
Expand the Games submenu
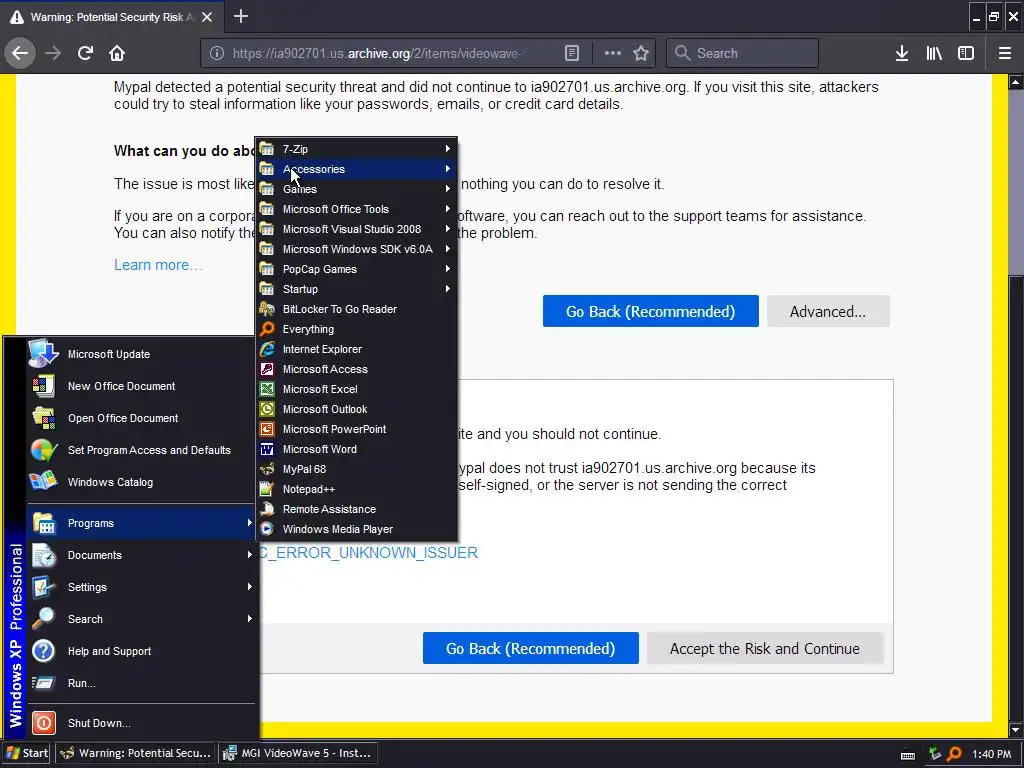(x=357, y=189)
